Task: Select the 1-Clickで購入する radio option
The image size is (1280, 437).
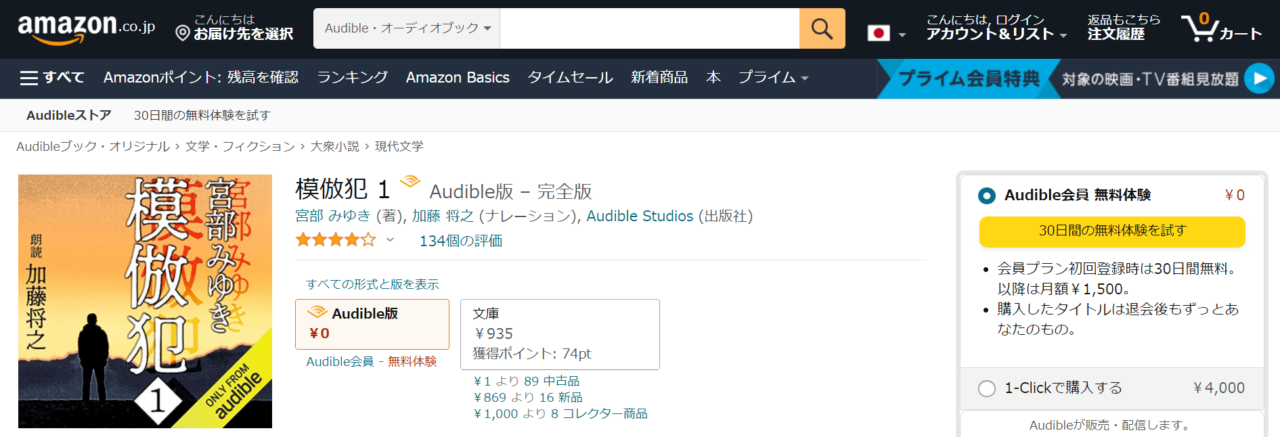Action: coord(987,388)
